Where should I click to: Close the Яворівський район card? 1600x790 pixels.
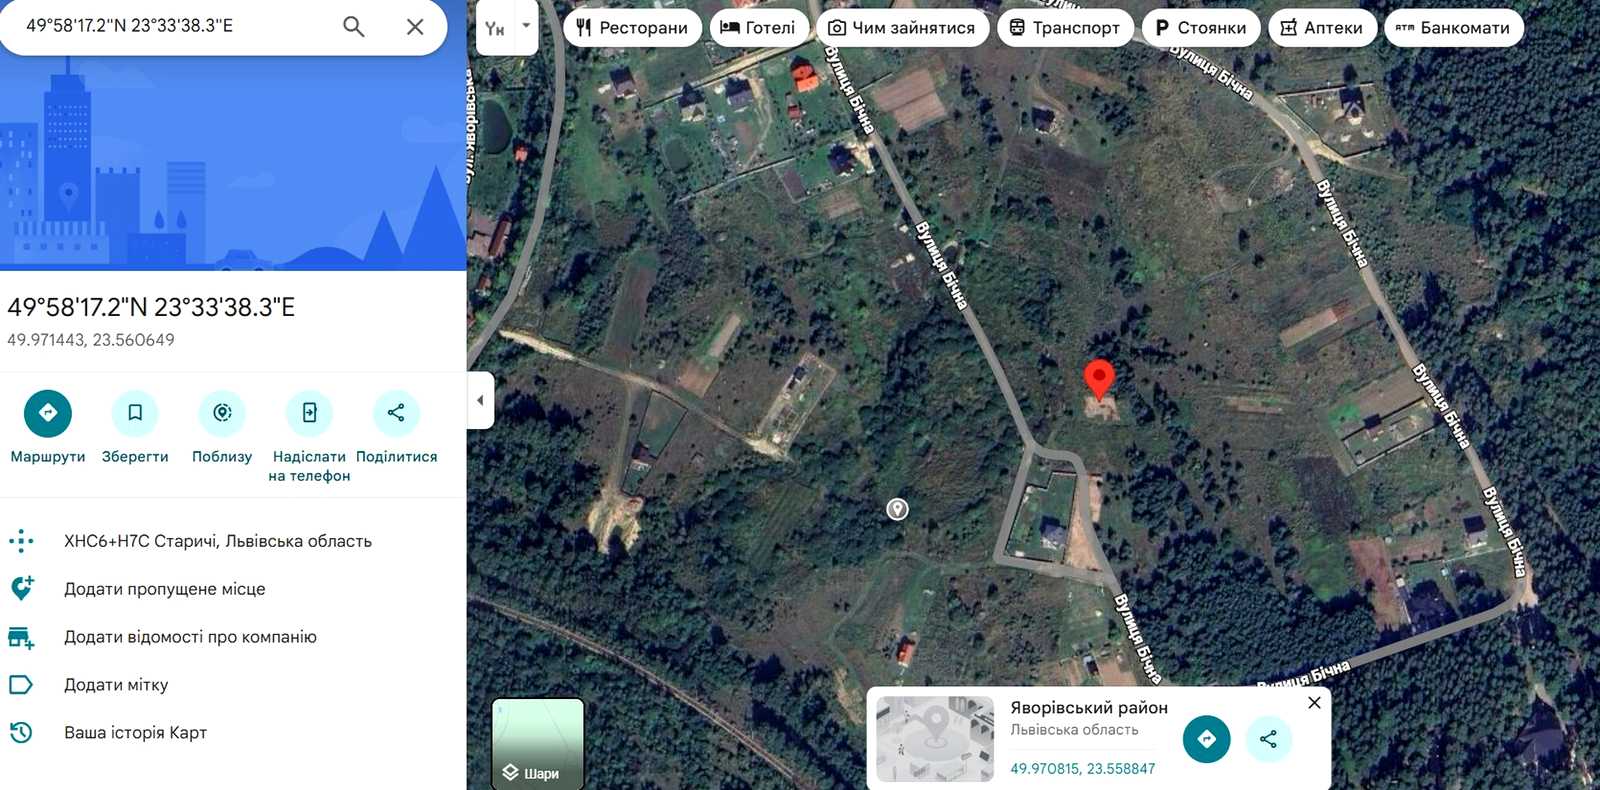point(1314,703)
